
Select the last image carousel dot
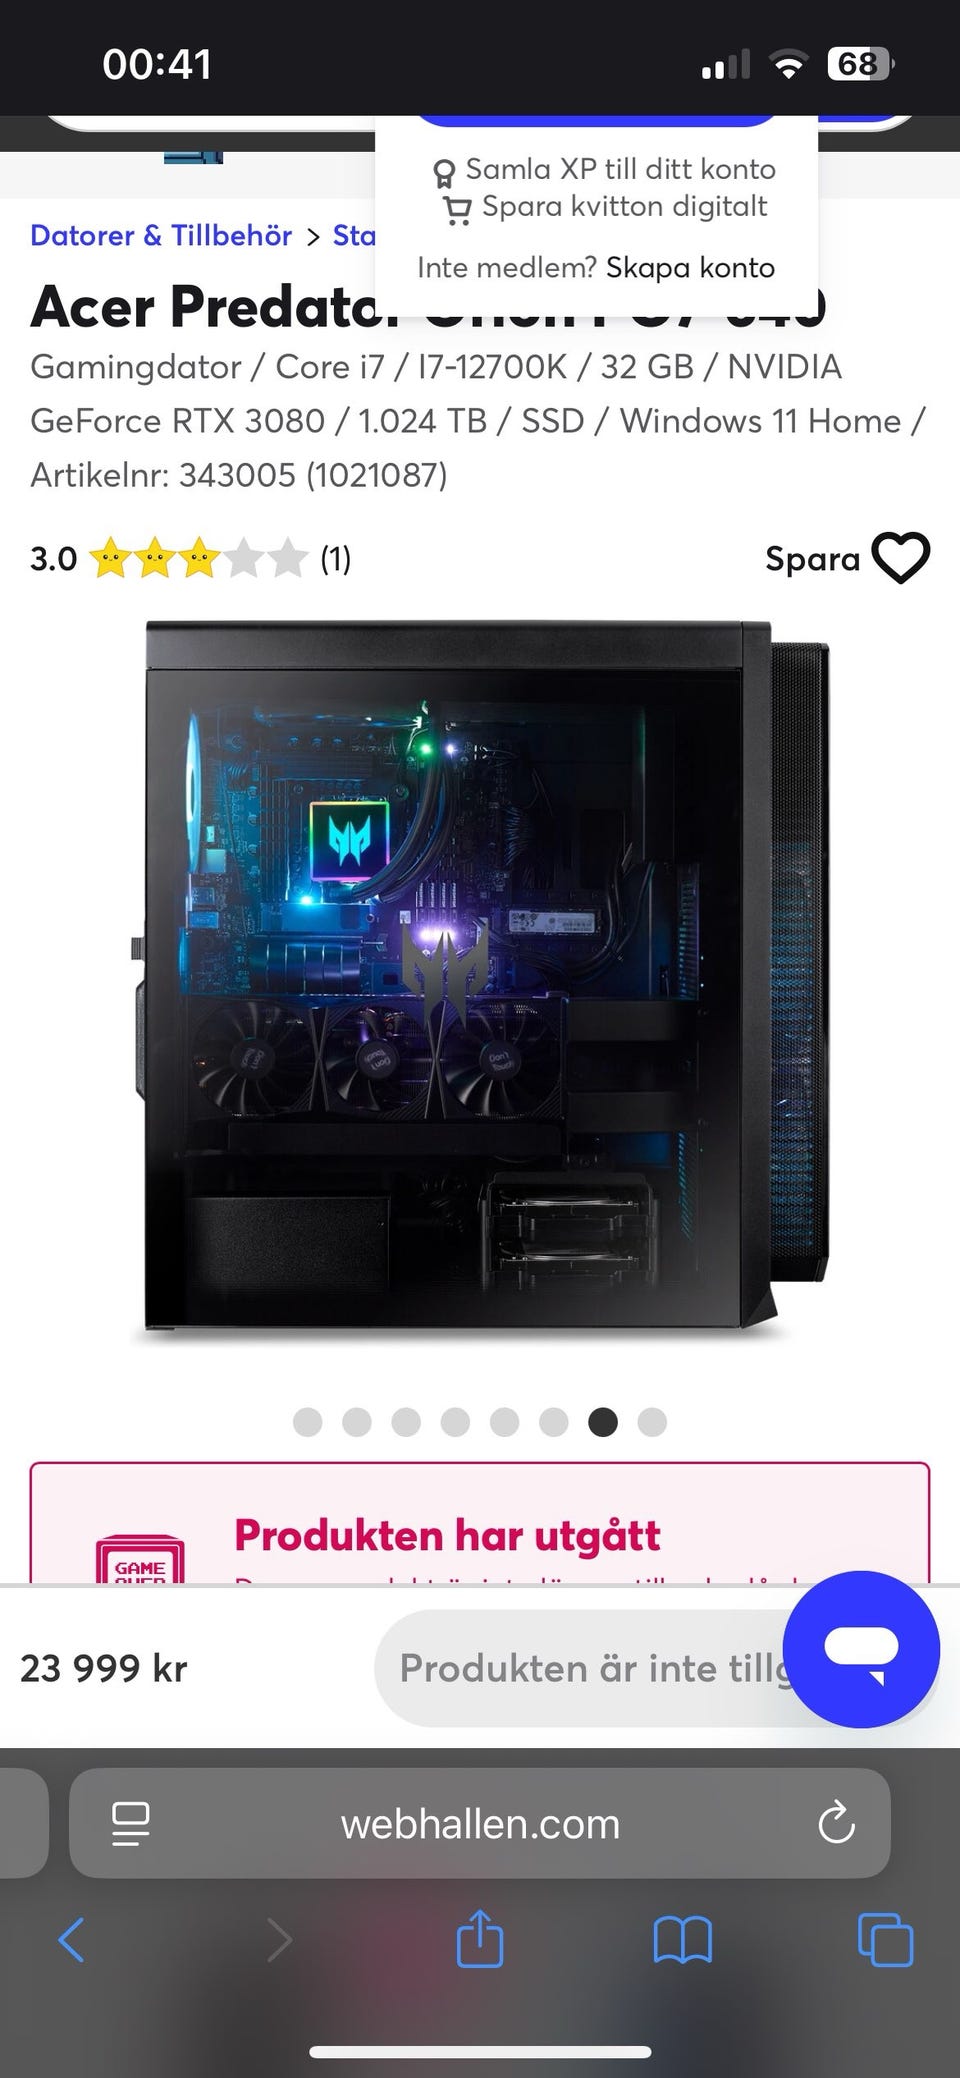[x=652, y=1422]
